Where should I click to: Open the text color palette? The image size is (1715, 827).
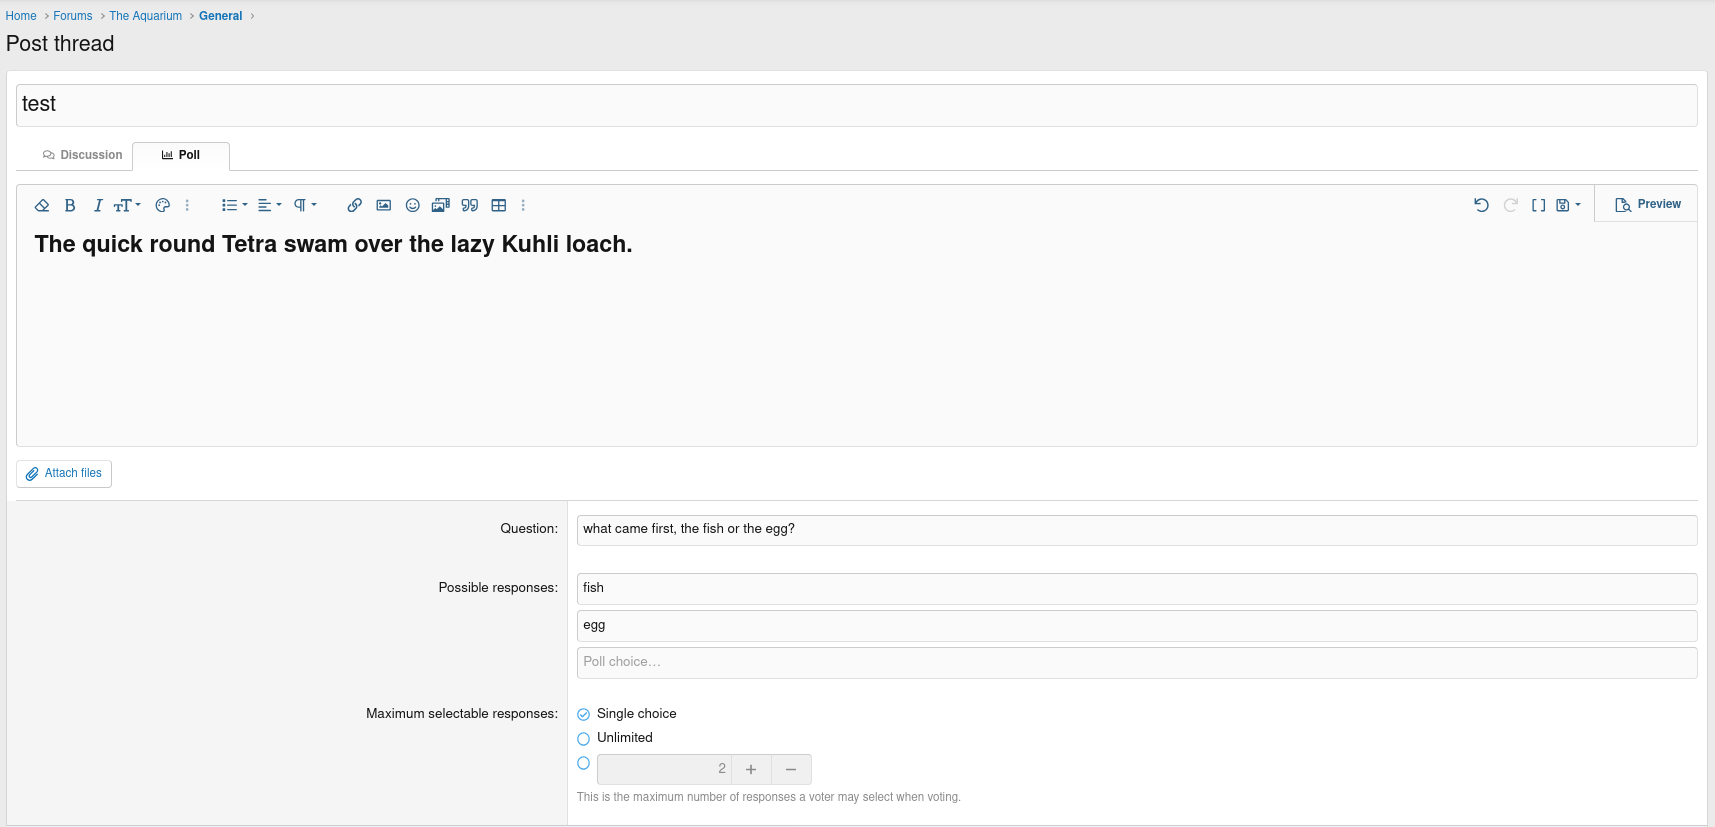click(x=162, y=205)
